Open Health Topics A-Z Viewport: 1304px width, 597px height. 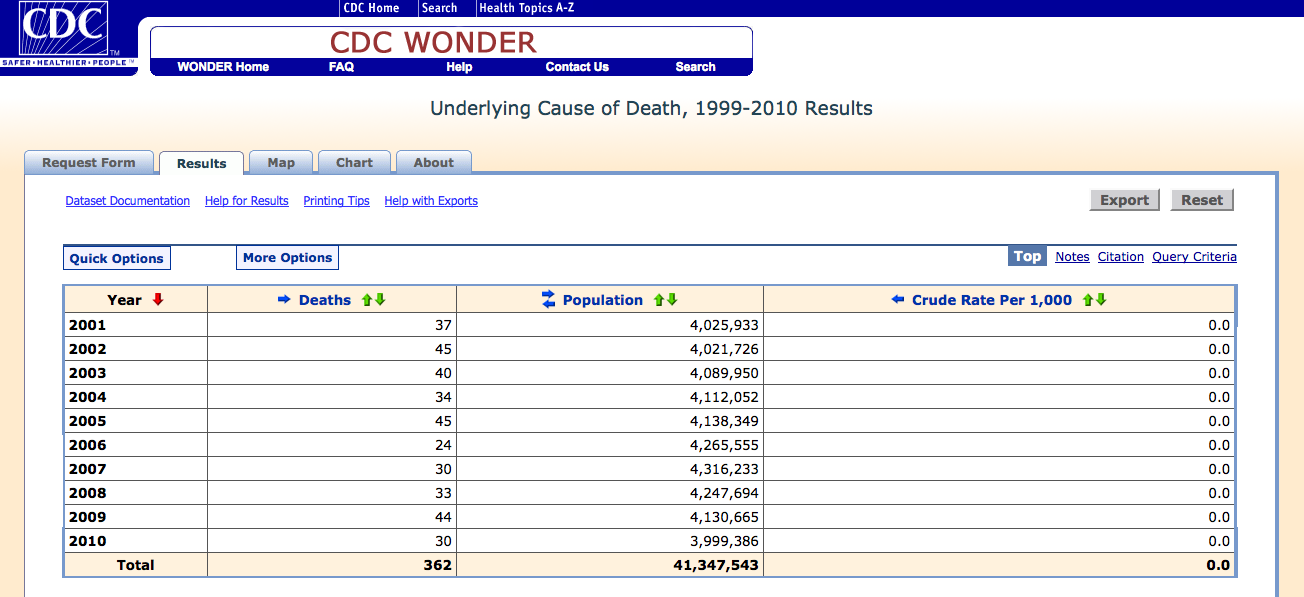point(527,8)
